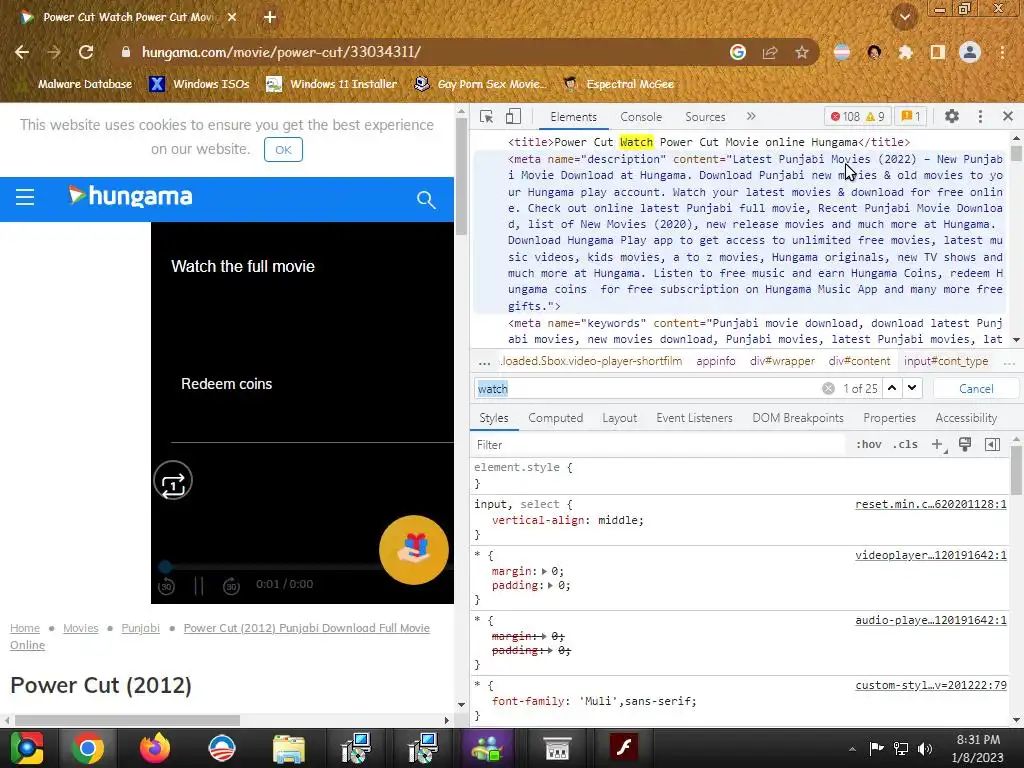
Task: Go to next search result arrow
Action: pyautogui.click(x=912, y=388)
